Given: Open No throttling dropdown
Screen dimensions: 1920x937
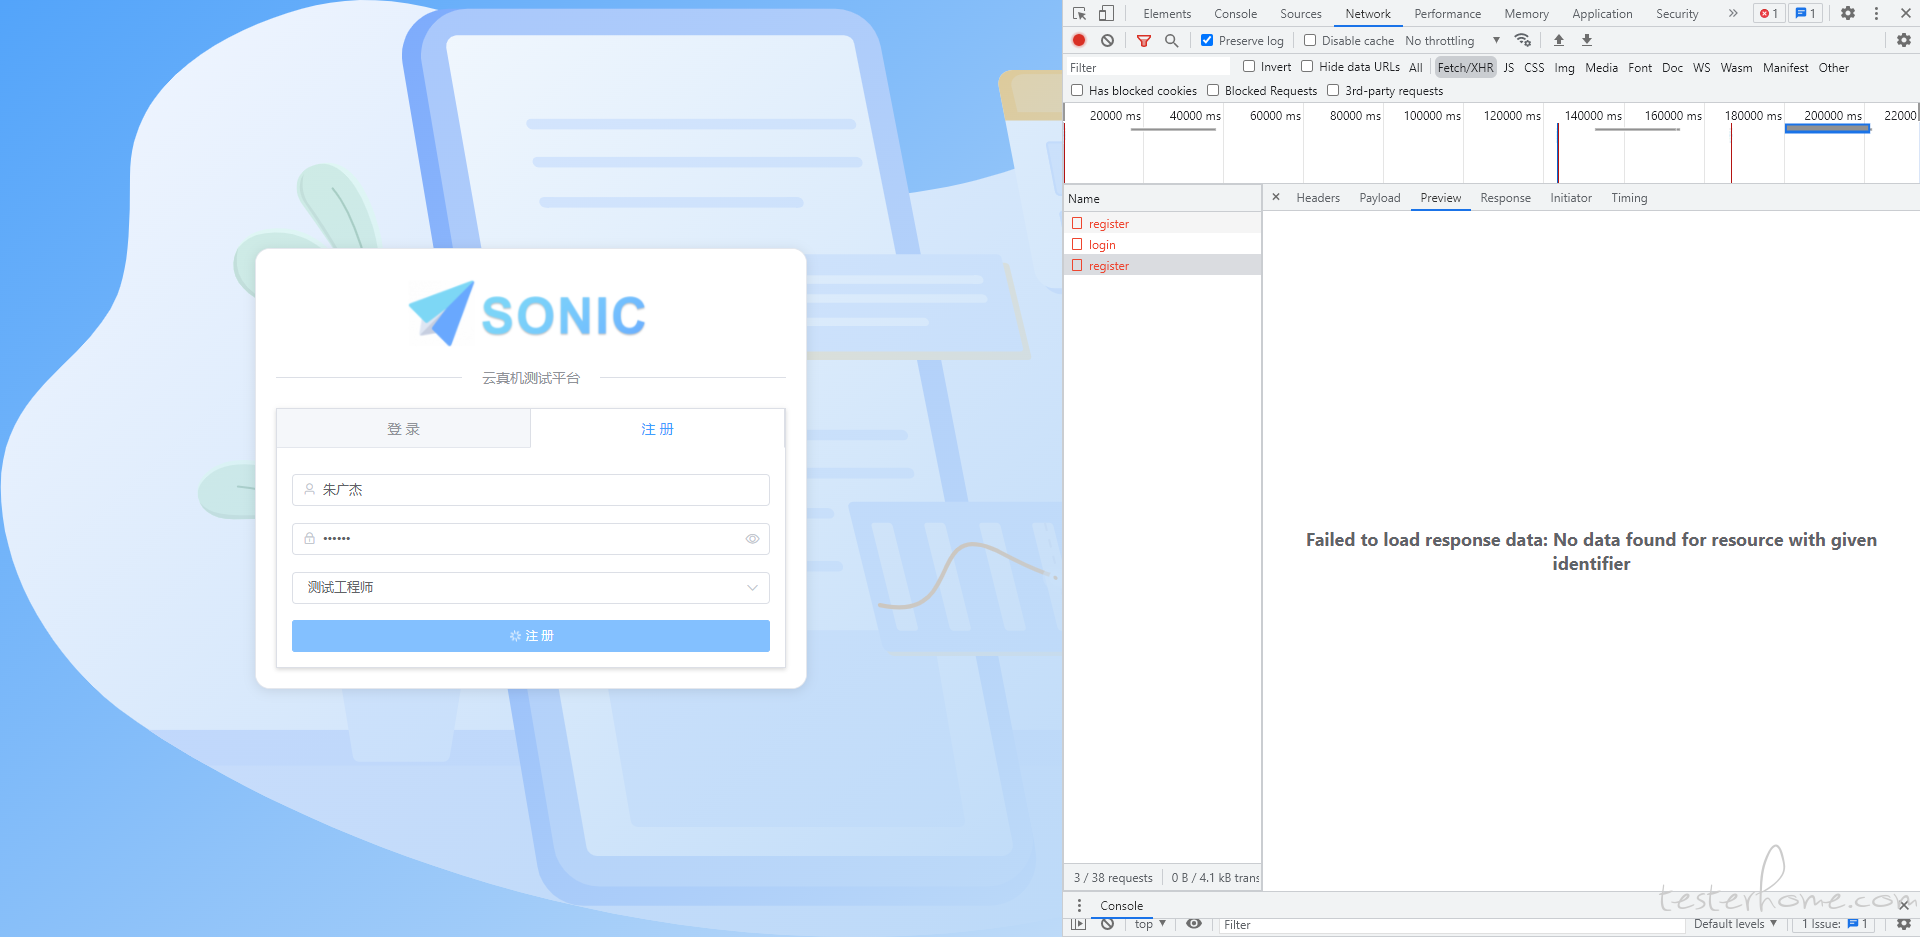Looking at the screenshot, I should point(1452,40).
